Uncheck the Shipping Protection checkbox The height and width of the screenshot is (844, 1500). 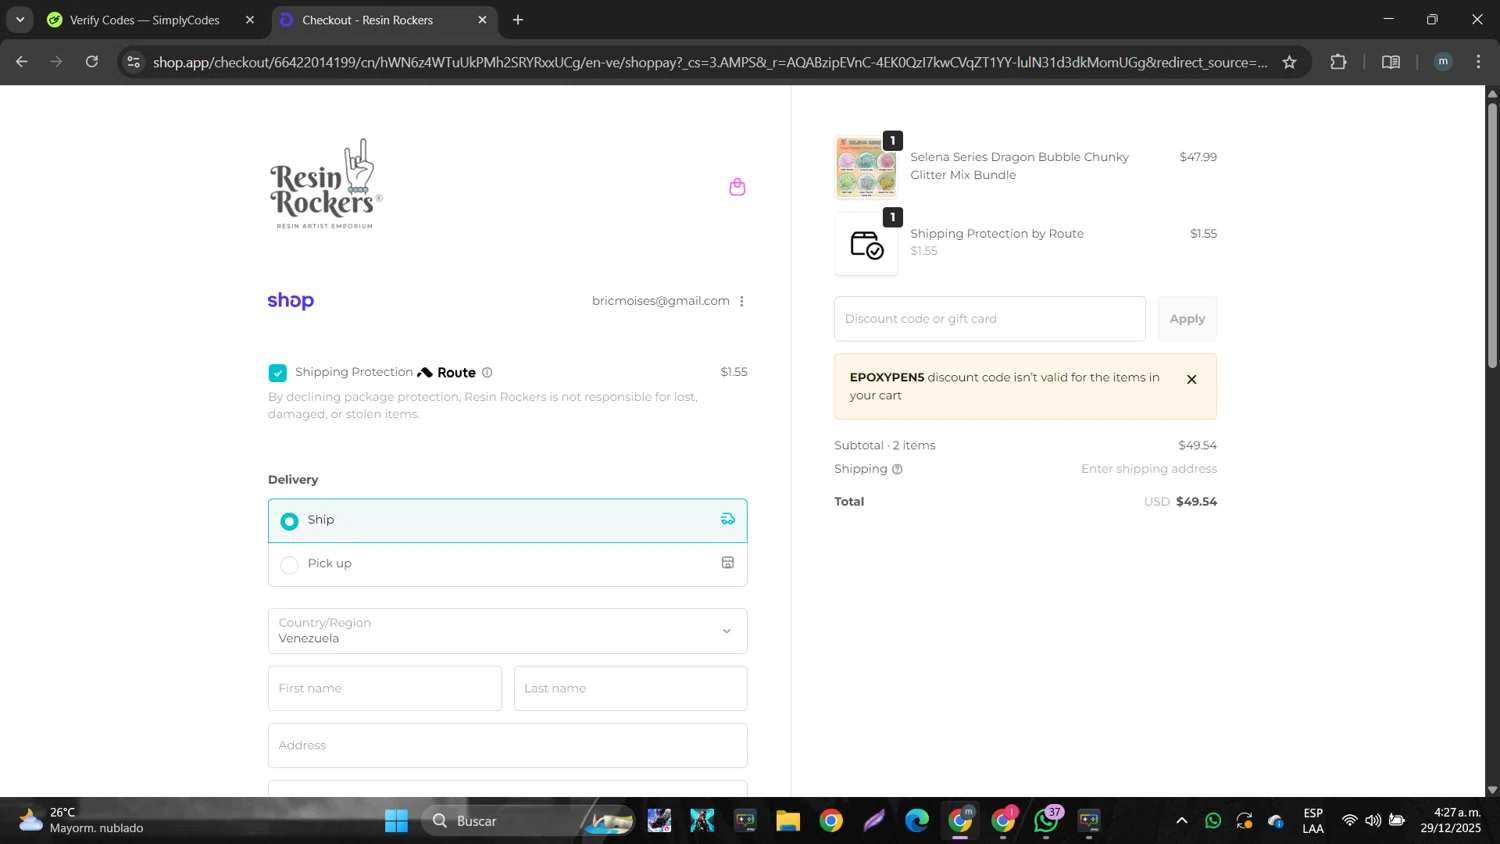click(x=278, y=373)
